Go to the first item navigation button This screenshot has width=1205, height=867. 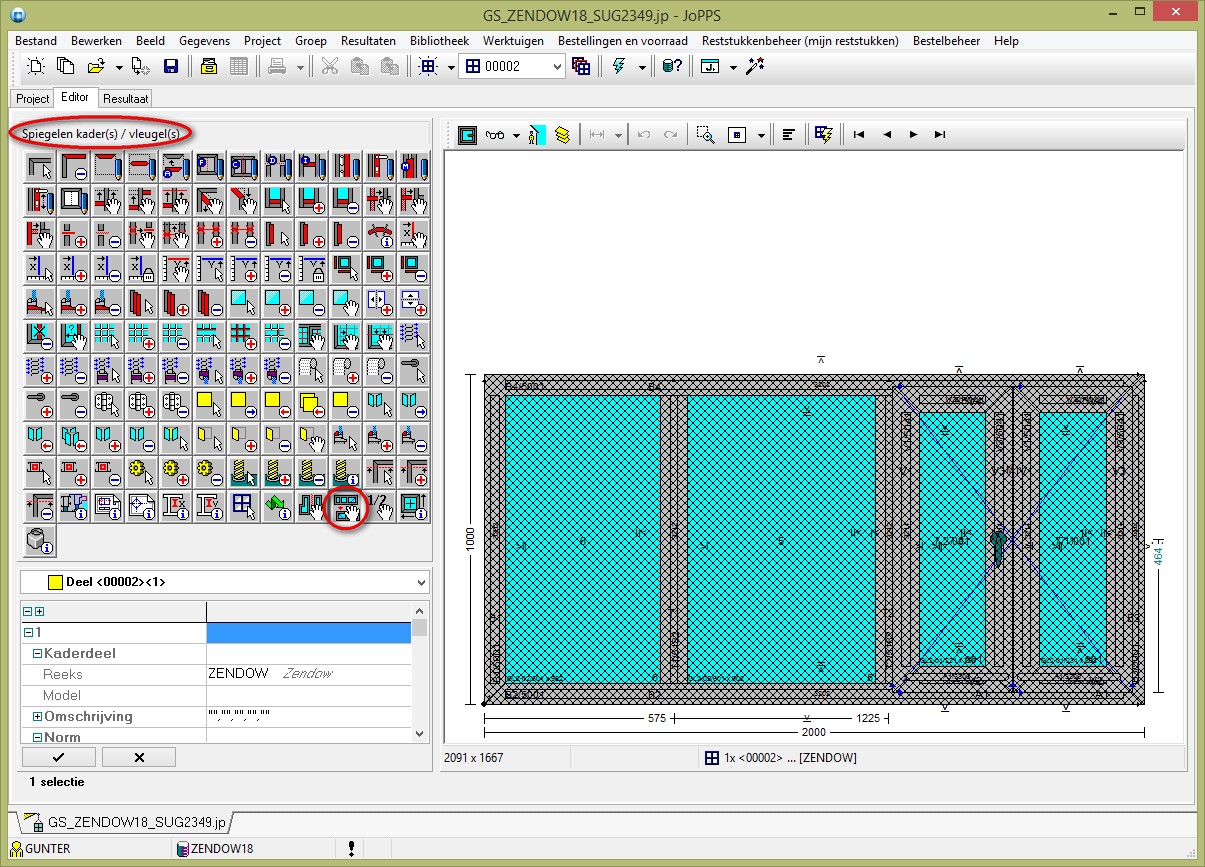coord(858,134)
